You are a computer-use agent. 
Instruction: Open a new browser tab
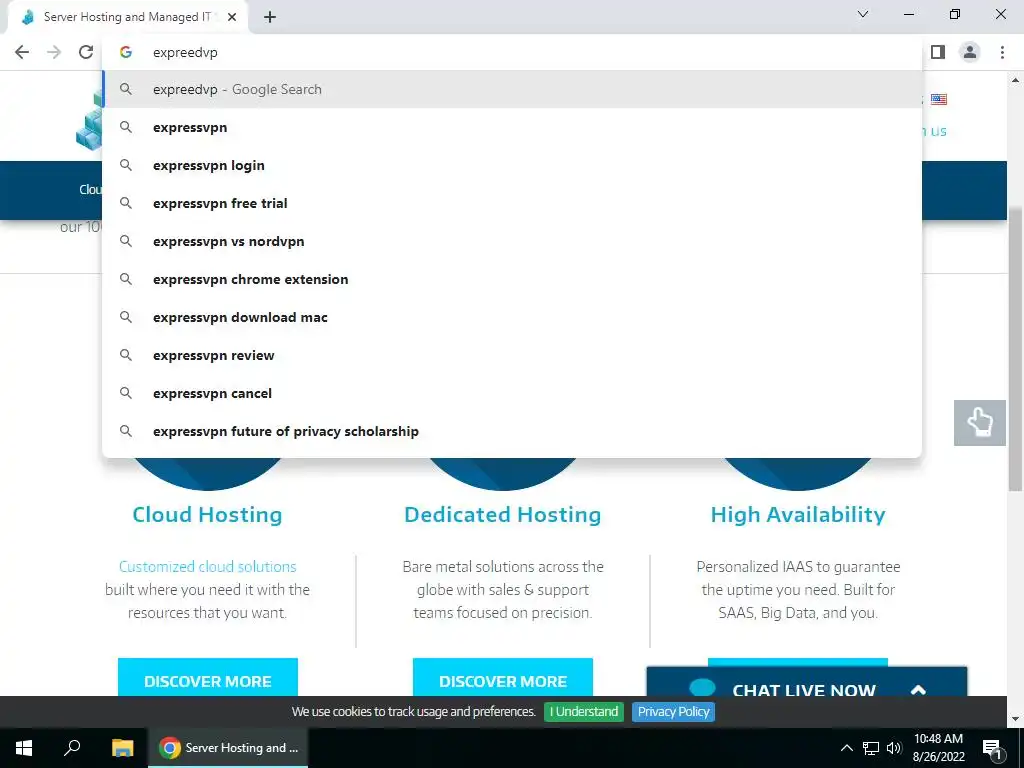[270, 17]
